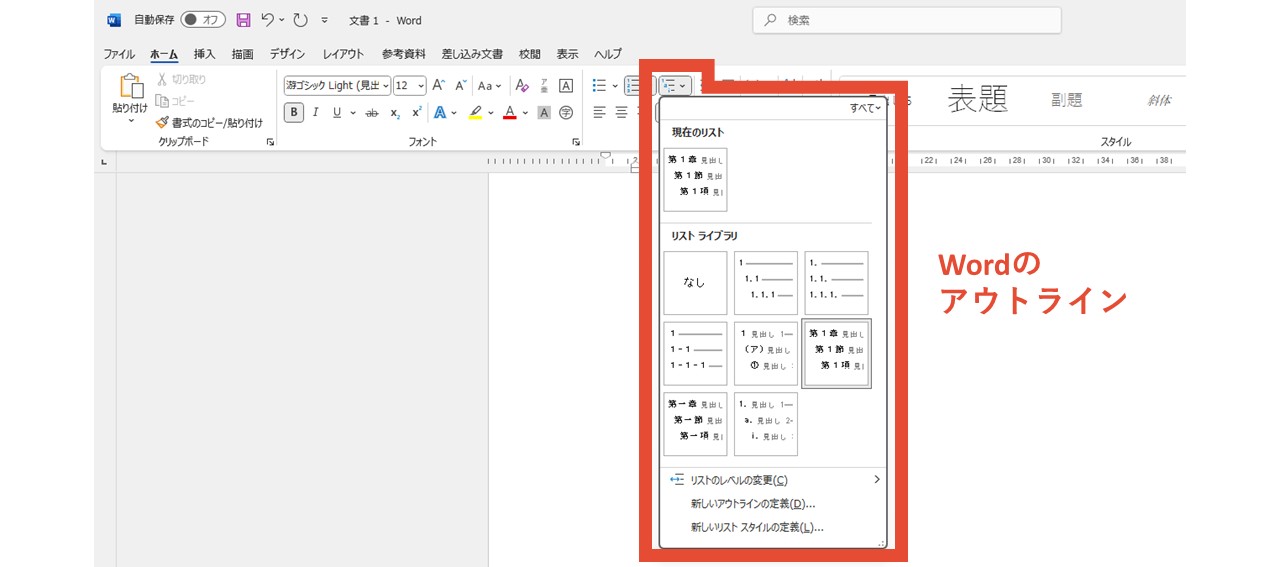The width and height of the screenshot is (1280, 567).
Task: Click the Cut (切り取り) scissors button
Action: tap(181, 79)
